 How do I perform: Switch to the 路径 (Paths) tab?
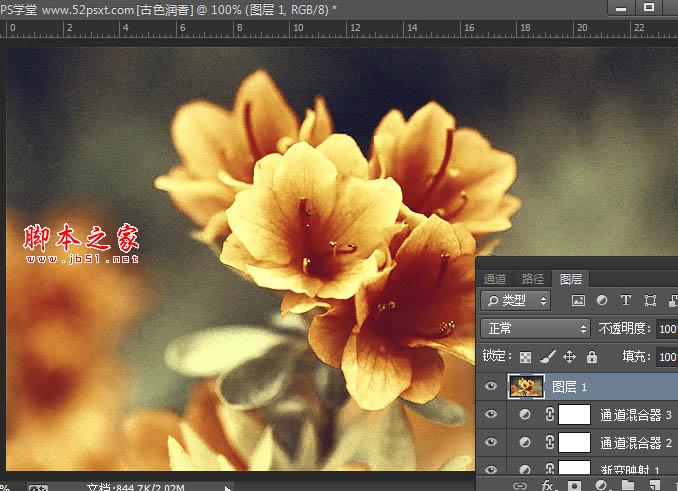533,279
